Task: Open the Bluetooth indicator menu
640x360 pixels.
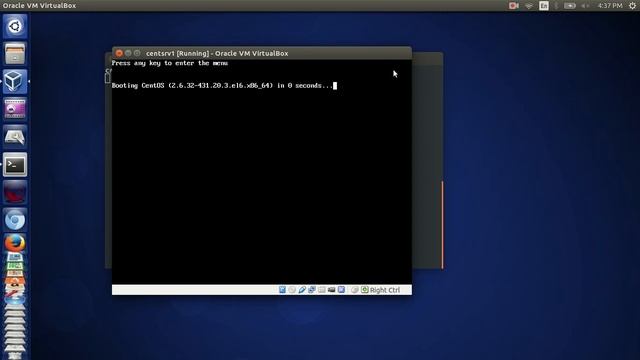Action: (556, 6)
